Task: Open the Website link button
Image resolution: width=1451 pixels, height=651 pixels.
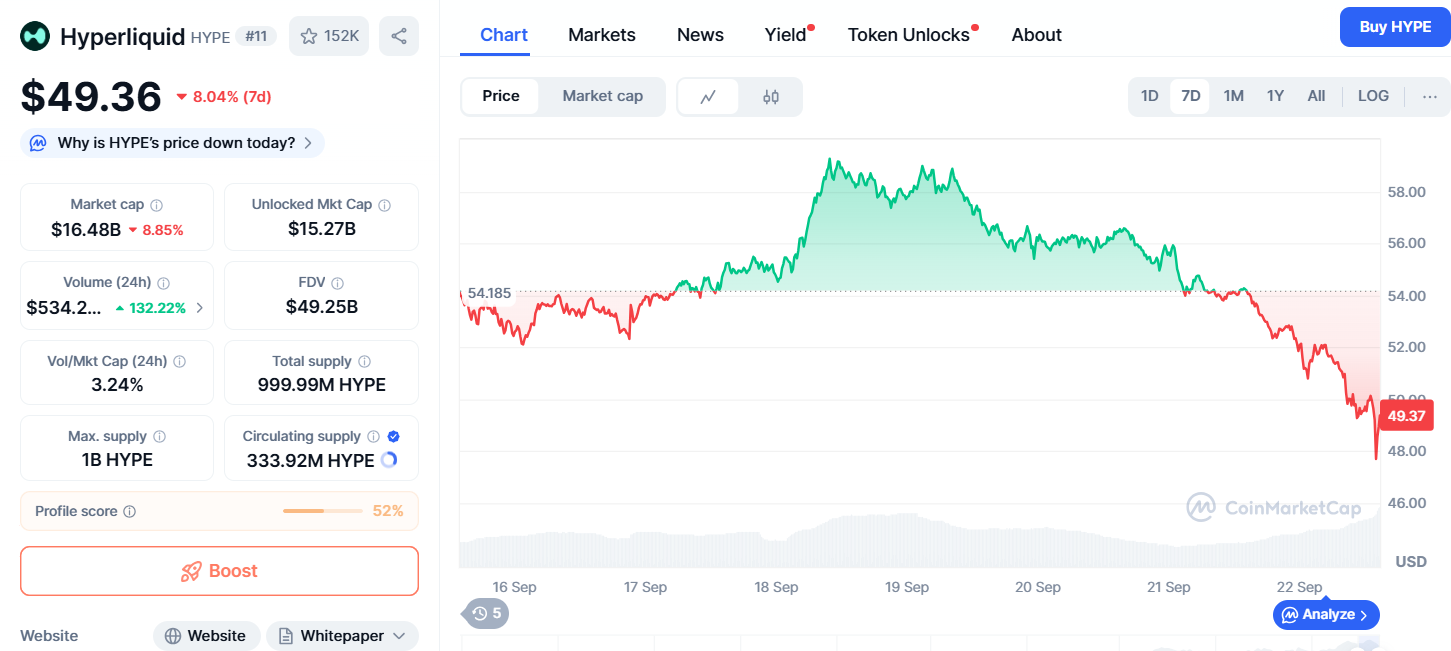Action: 207,636
